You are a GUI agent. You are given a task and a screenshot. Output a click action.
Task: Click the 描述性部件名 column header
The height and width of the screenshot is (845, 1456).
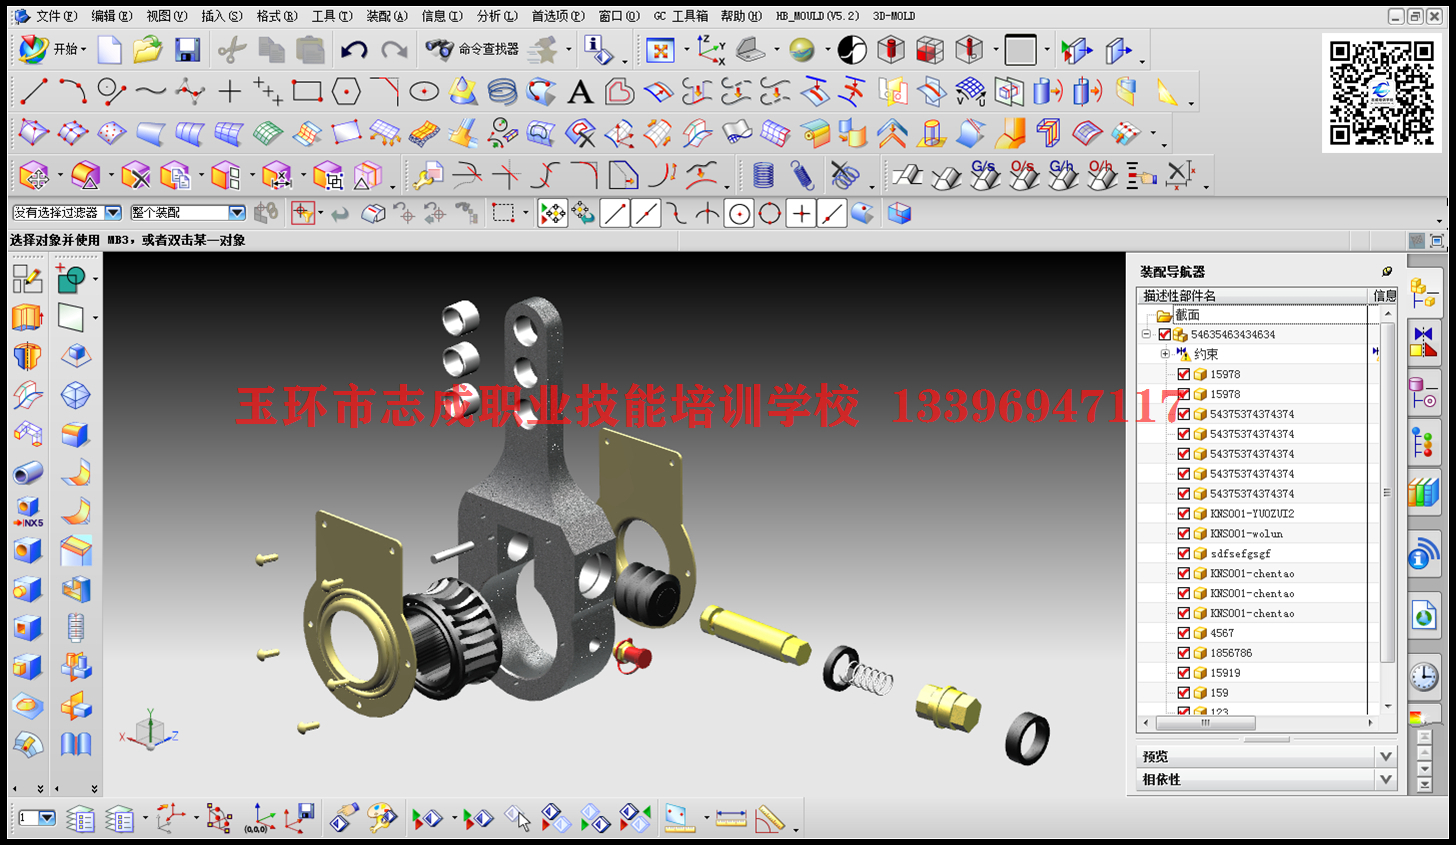click(1252, 296)
